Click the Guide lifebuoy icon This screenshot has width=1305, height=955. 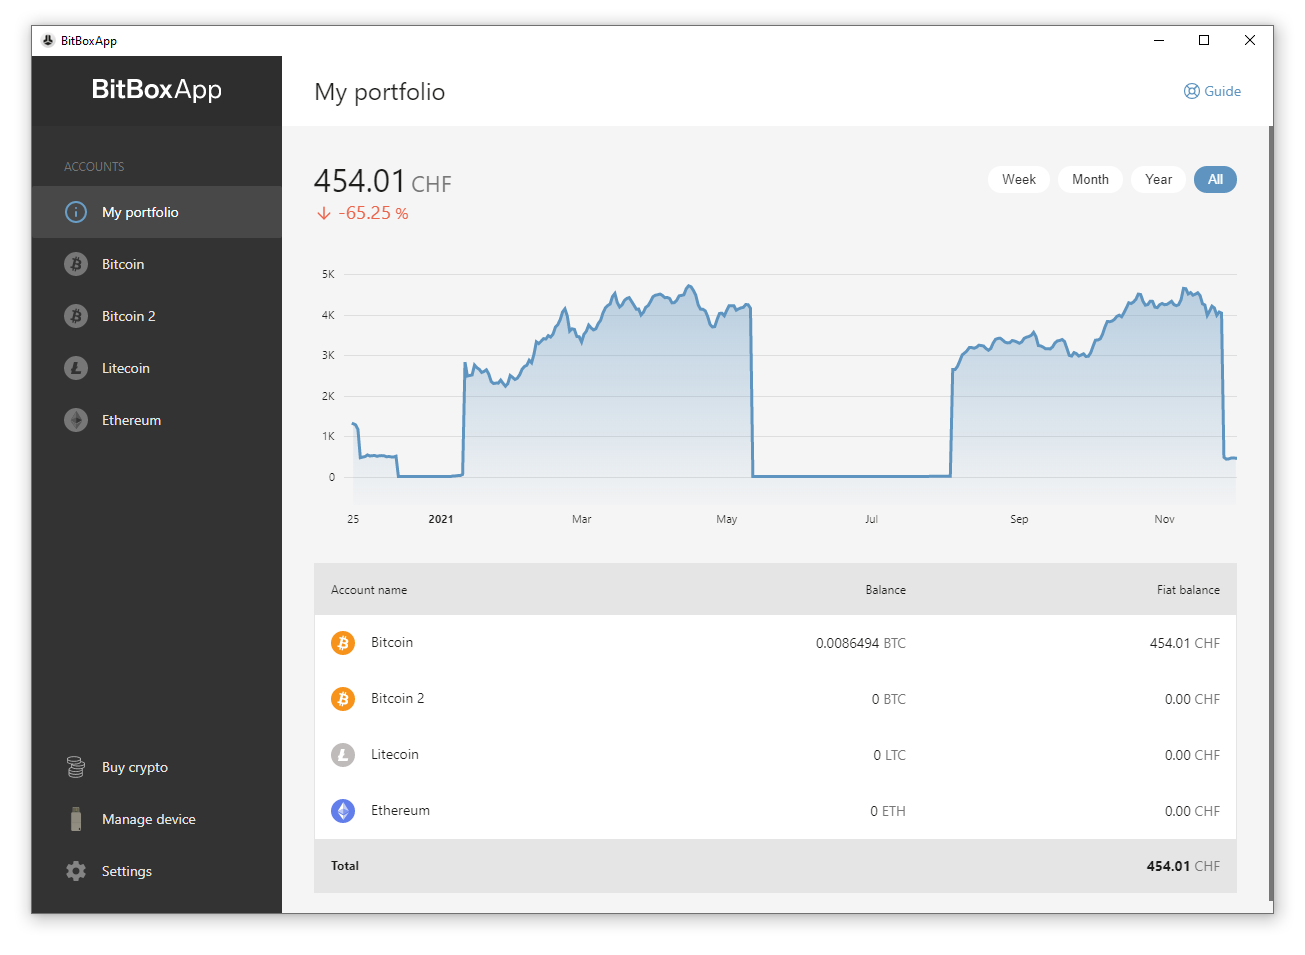click(1191, 91)
